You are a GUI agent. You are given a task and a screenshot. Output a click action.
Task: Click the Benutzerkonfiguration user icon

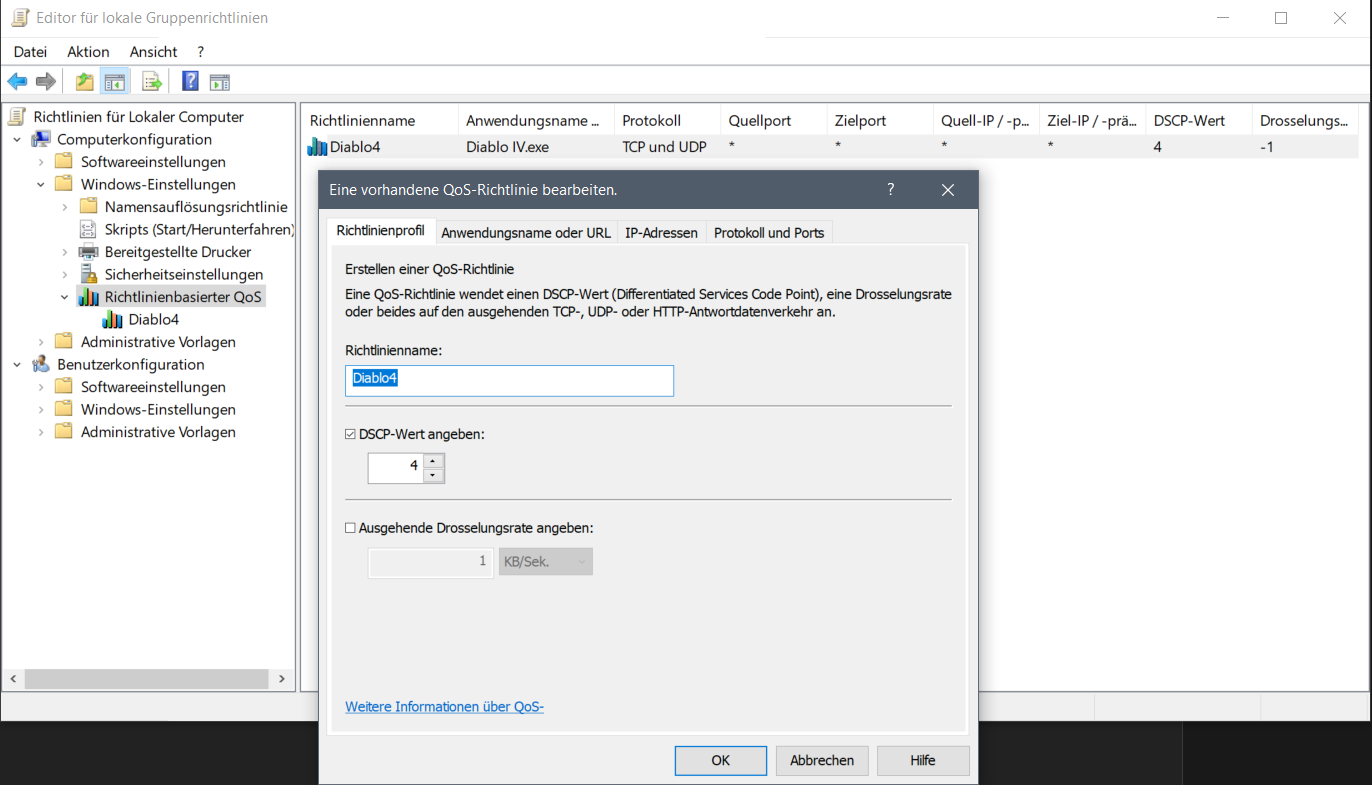[41, 364]
